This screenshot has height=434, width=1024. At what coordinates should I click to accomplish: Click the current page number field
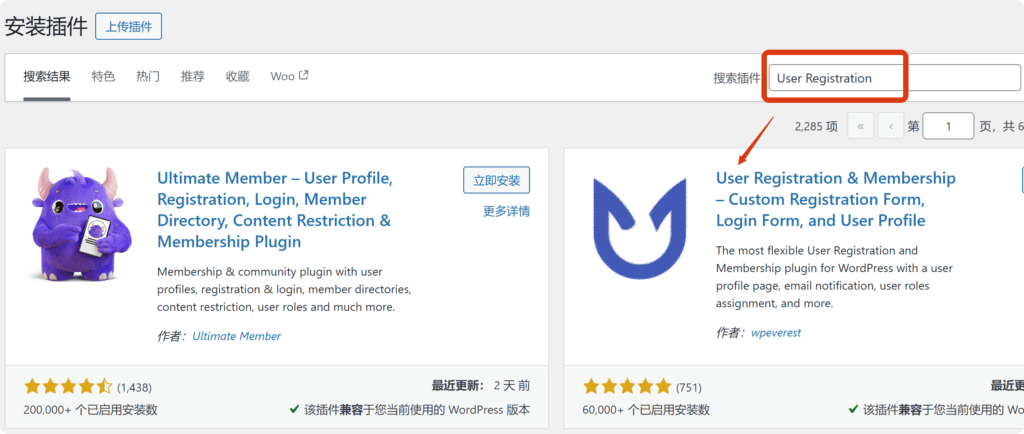coord(948,126)
